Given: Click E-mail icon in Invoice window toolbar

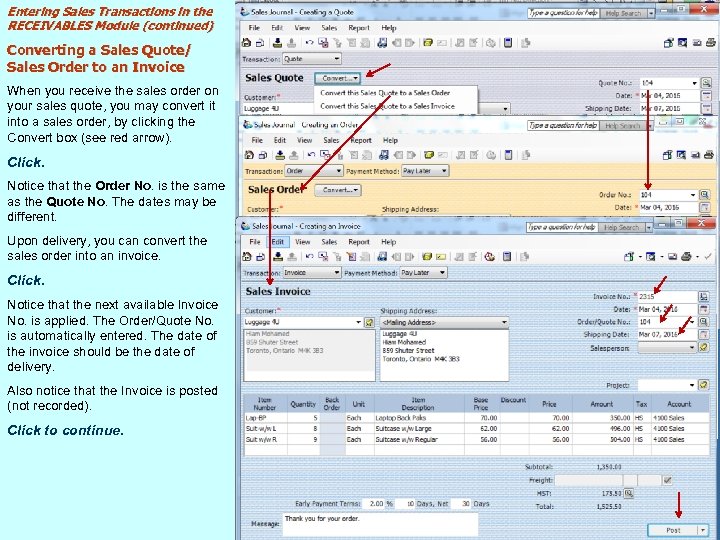Looking at the screenshot, I should click(x=672, y=257).
